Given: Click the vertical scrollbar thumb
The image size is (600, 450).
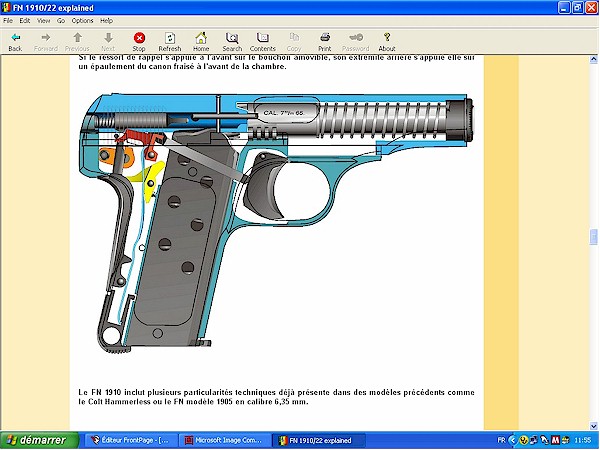Looking at the screenshot, I should click(593, 237).
